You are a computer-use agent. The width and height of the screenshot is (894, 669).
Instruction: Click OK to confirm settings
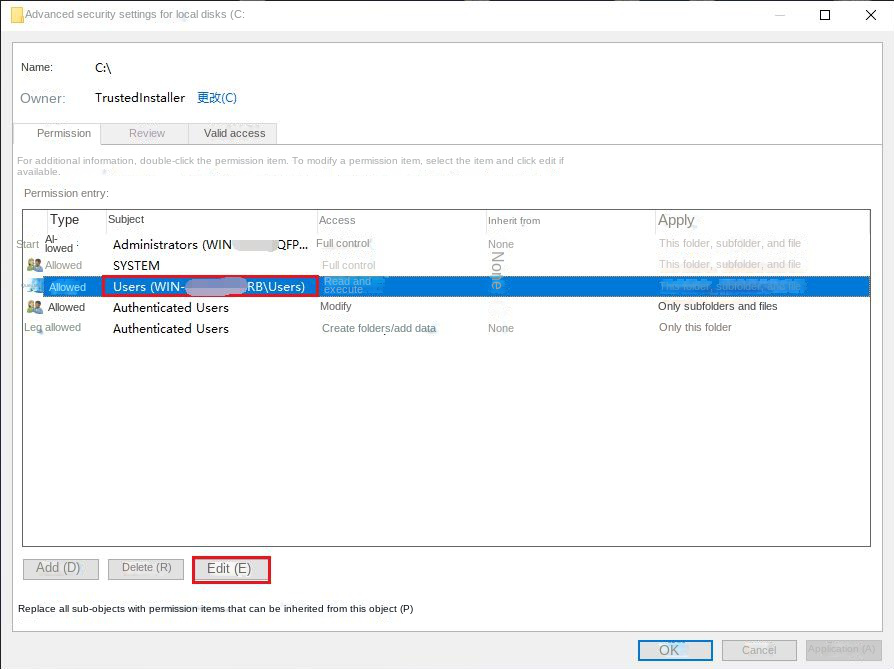[x=675, y=650]
